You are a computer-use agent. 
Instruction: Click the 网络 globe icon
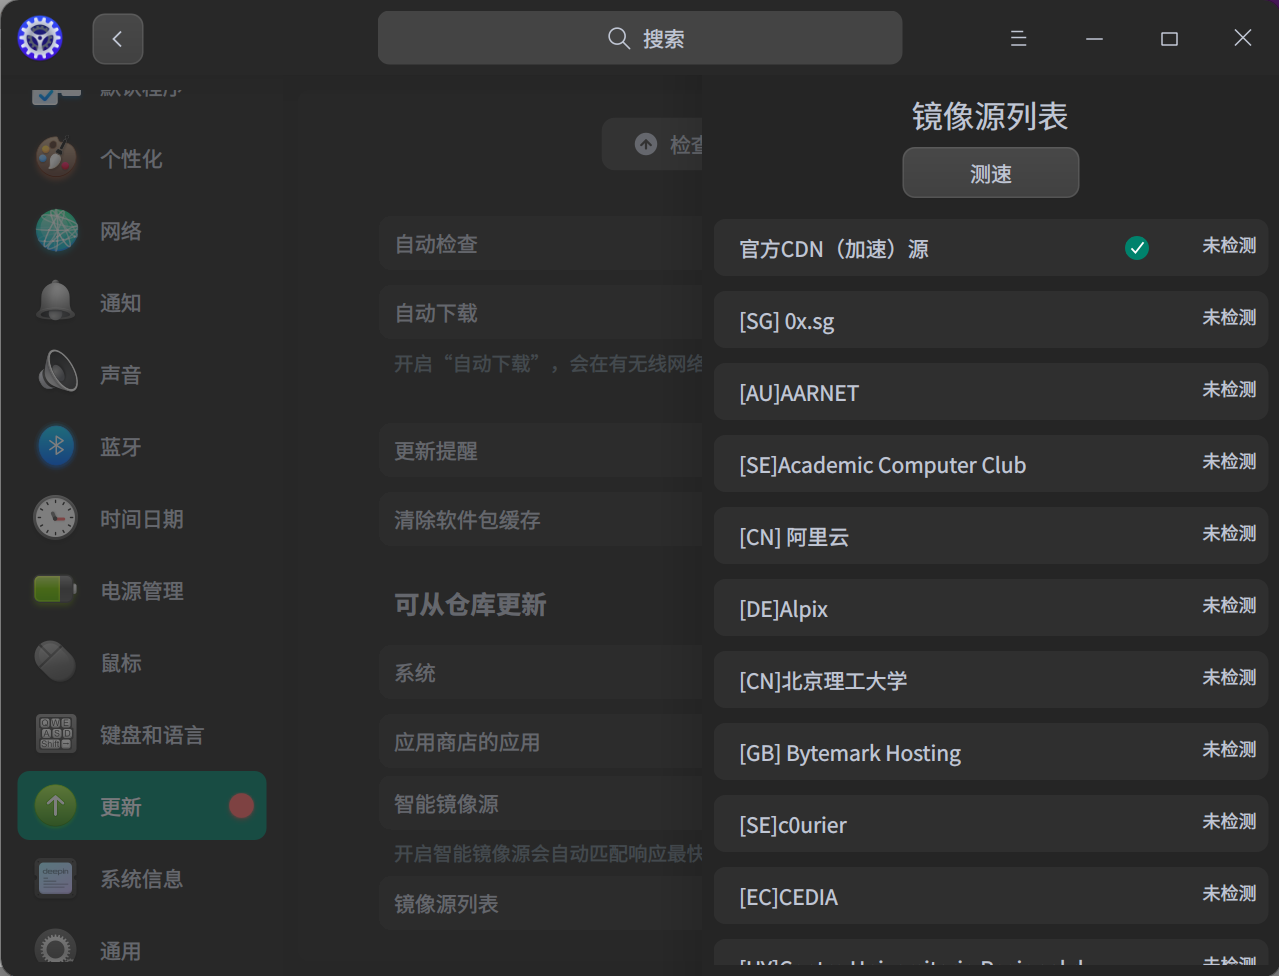(56, 231)
